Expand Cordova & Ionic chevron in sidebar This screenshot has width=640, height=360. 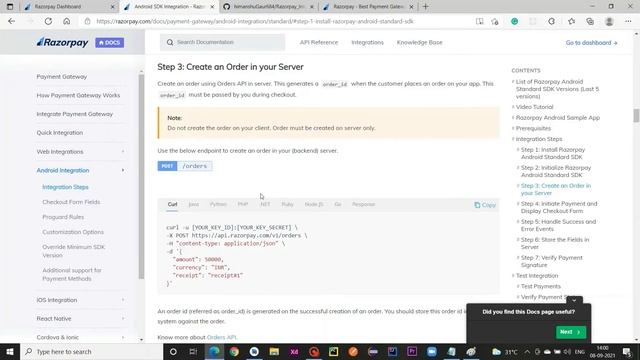point(123,338)
